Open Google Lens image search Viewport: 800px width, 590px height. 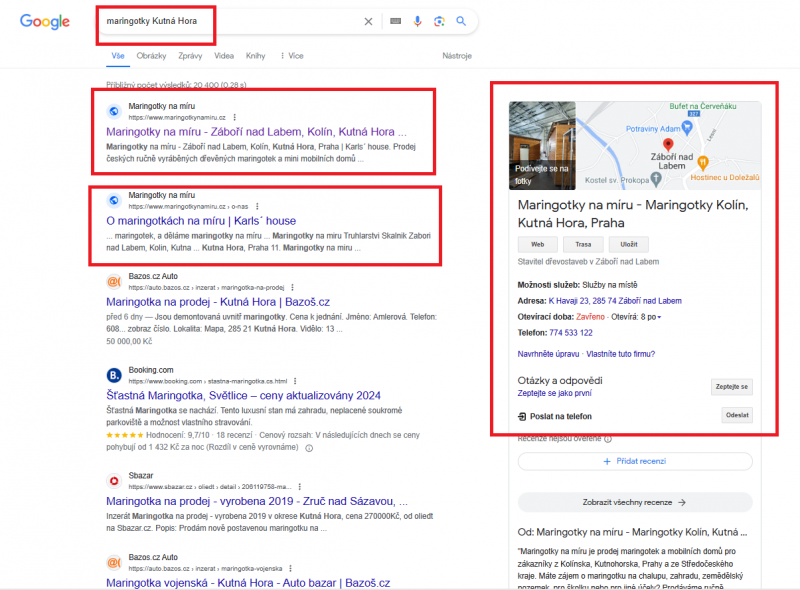click(439, 21)
